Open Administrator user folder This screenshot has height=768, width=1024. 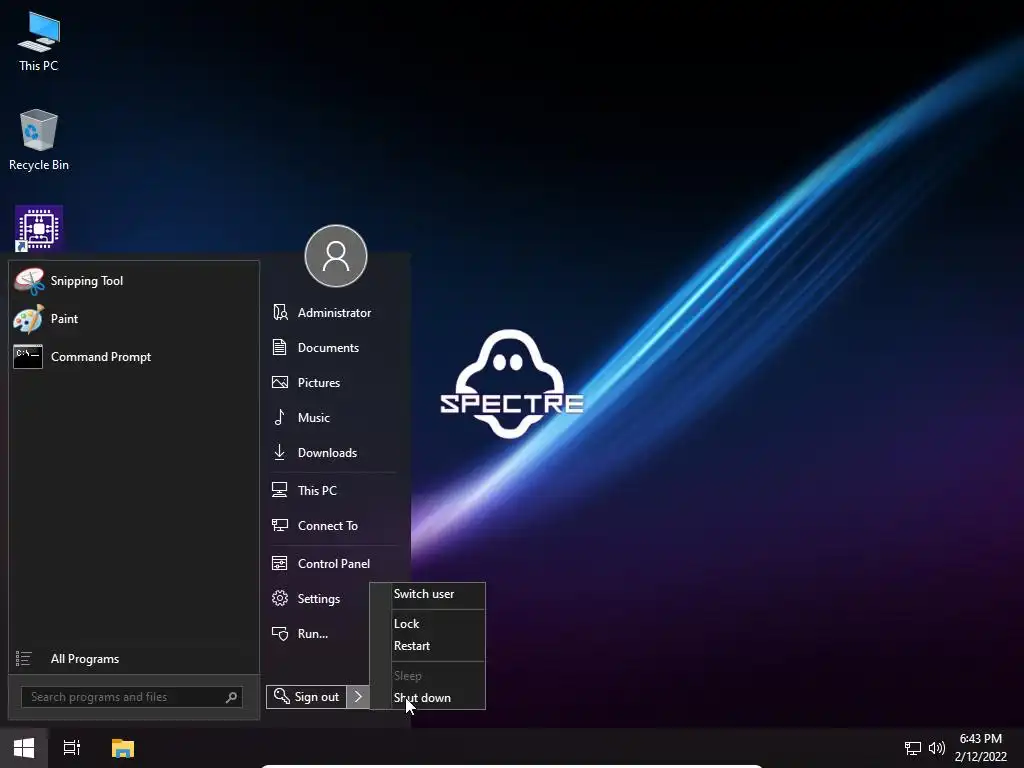333,313
